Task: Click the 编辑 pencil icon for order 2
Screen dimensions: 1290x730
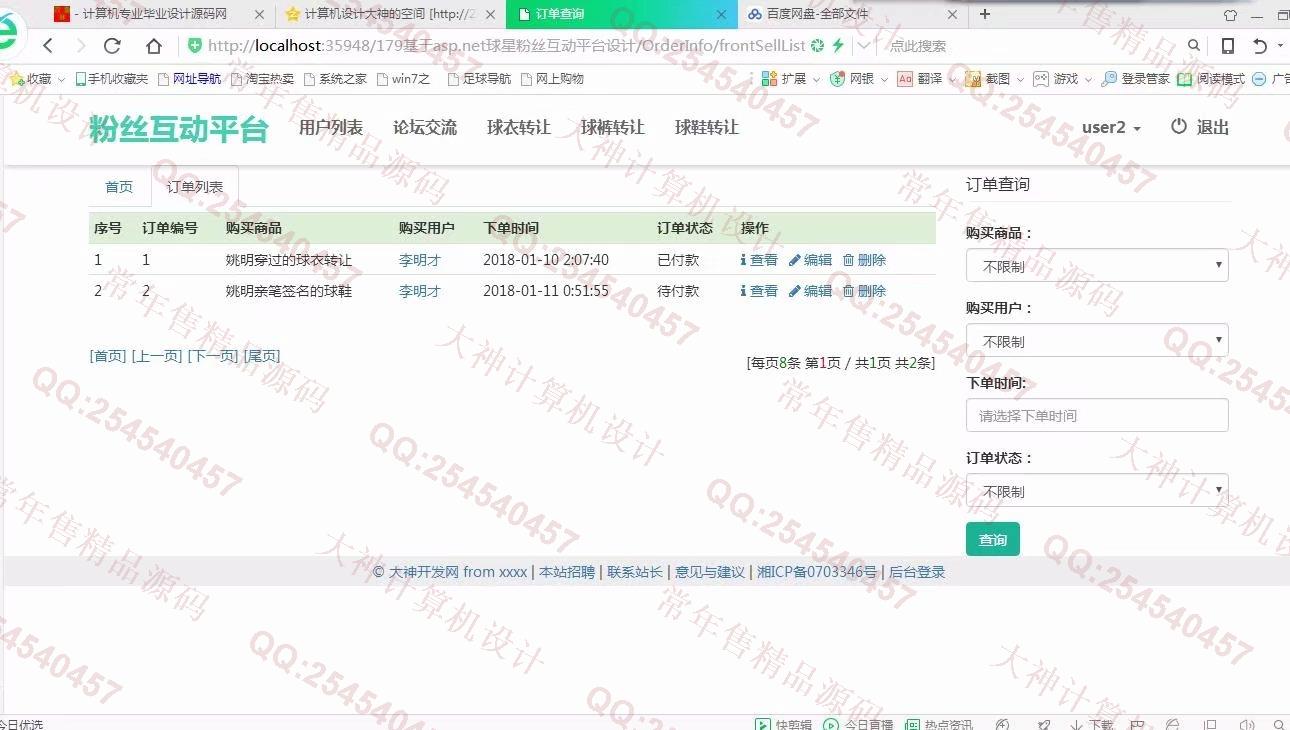Action: click(795, 291)
